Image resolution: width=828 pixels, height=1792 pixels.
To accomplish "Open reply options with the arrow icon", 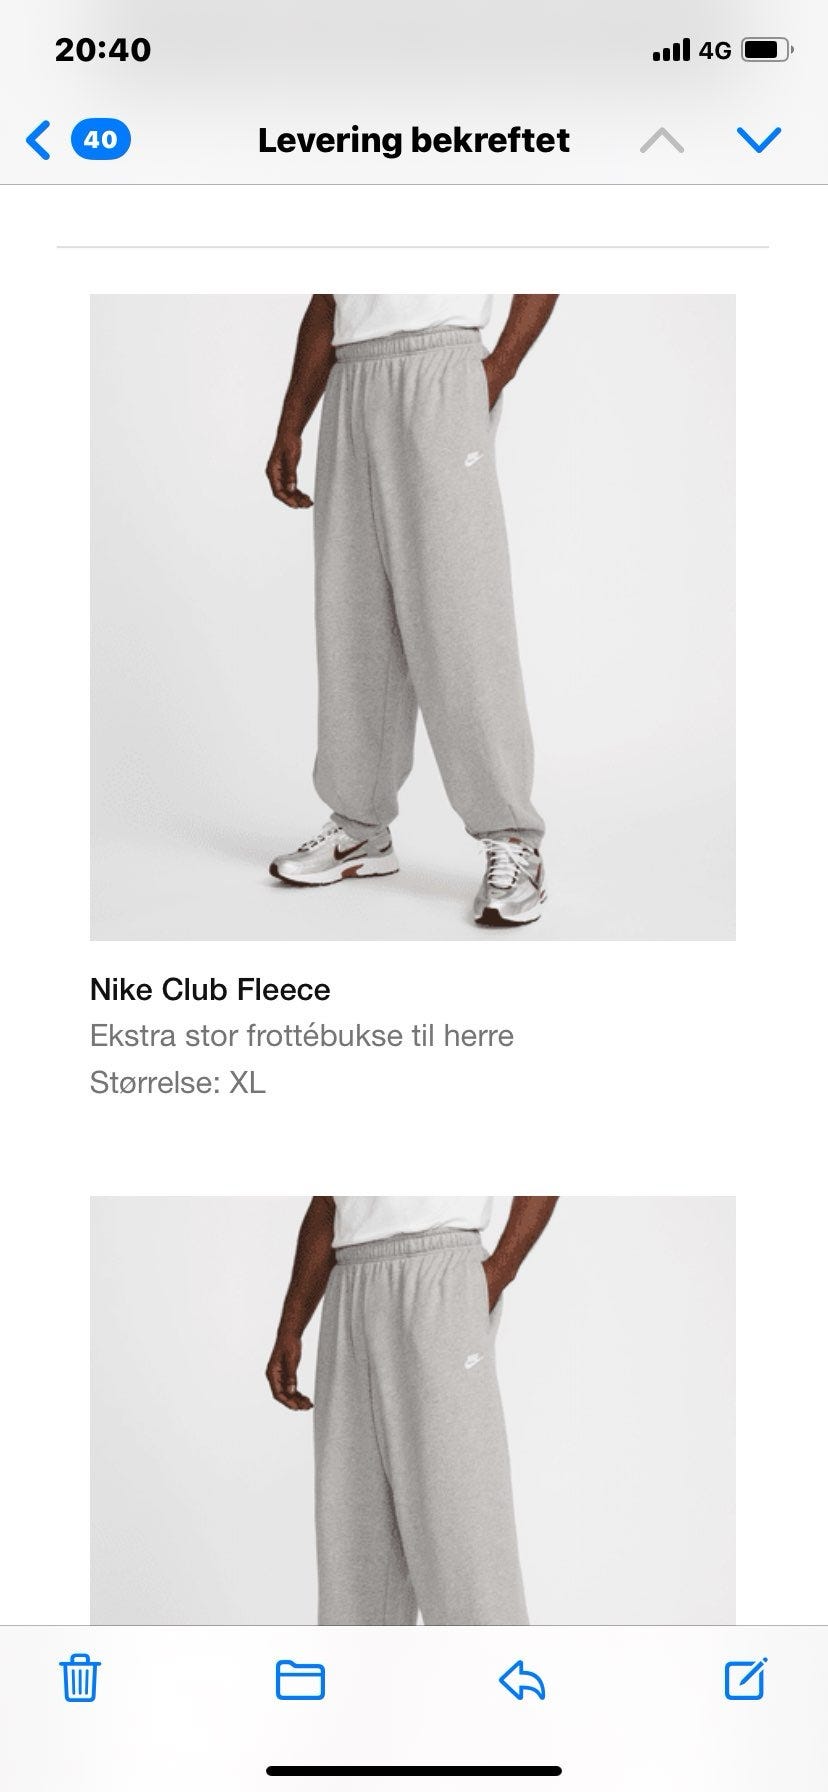I will (522, 1680).
